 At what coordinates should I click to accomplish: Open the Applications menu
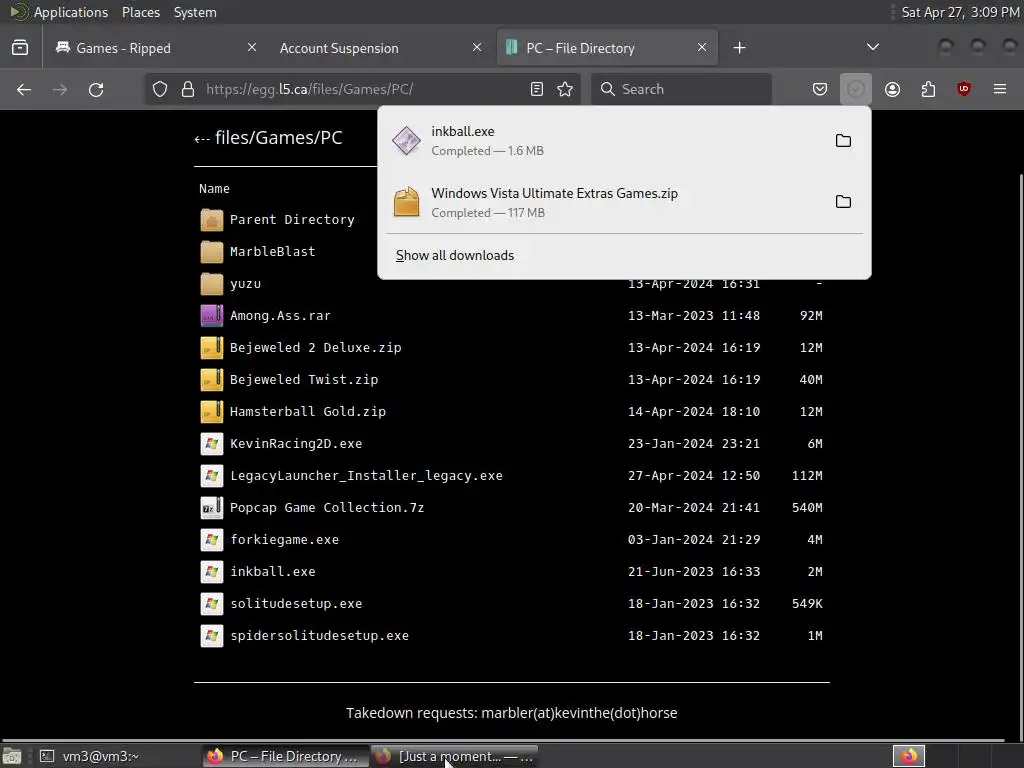pyautogui.click(x=71, y=12)
